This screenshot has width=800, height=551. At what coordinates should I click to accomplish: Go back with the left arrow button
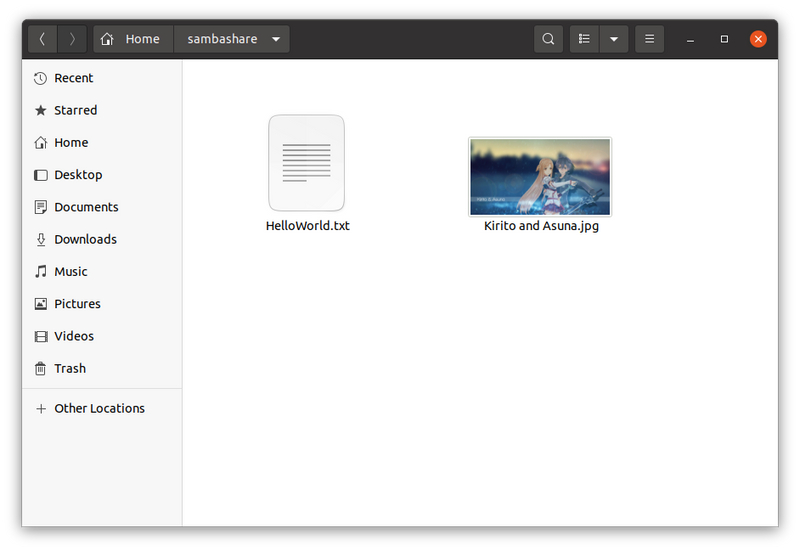click(42, 39)
